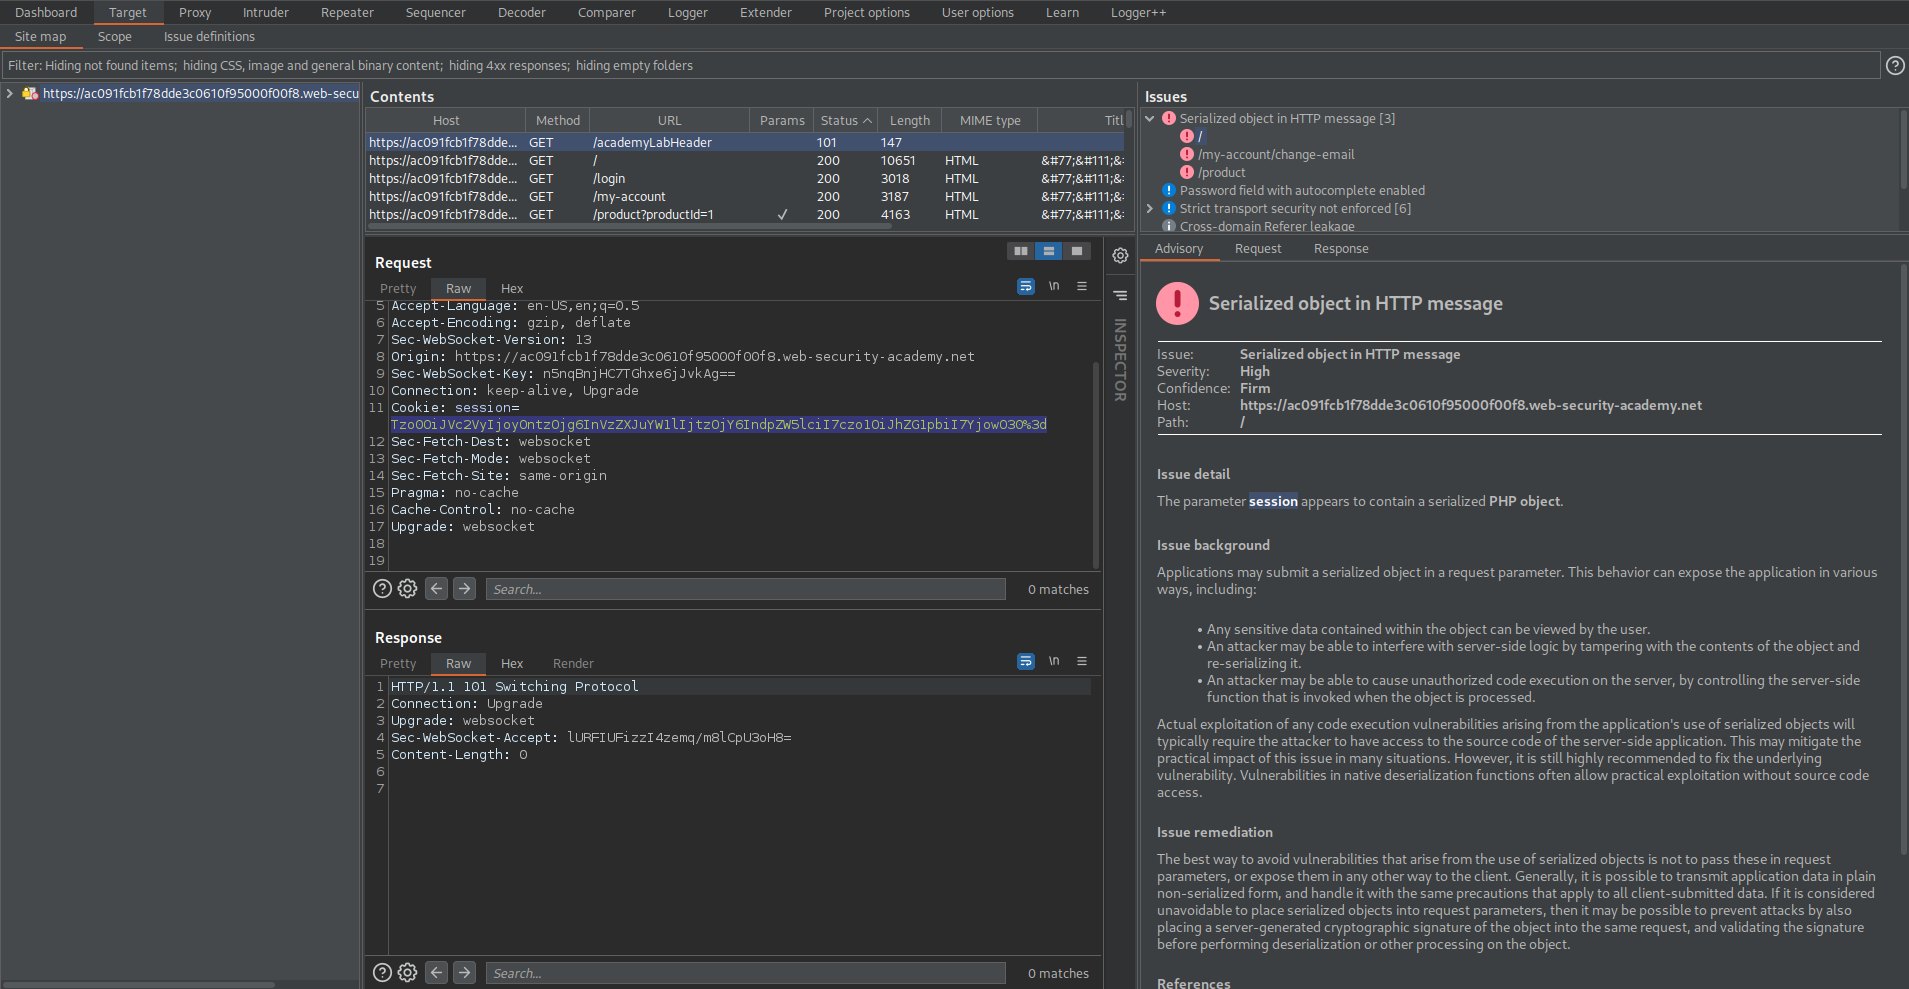Toggle non-printable characters in Response panel
Screen dimensions: 1909x989
(1054, 661)
